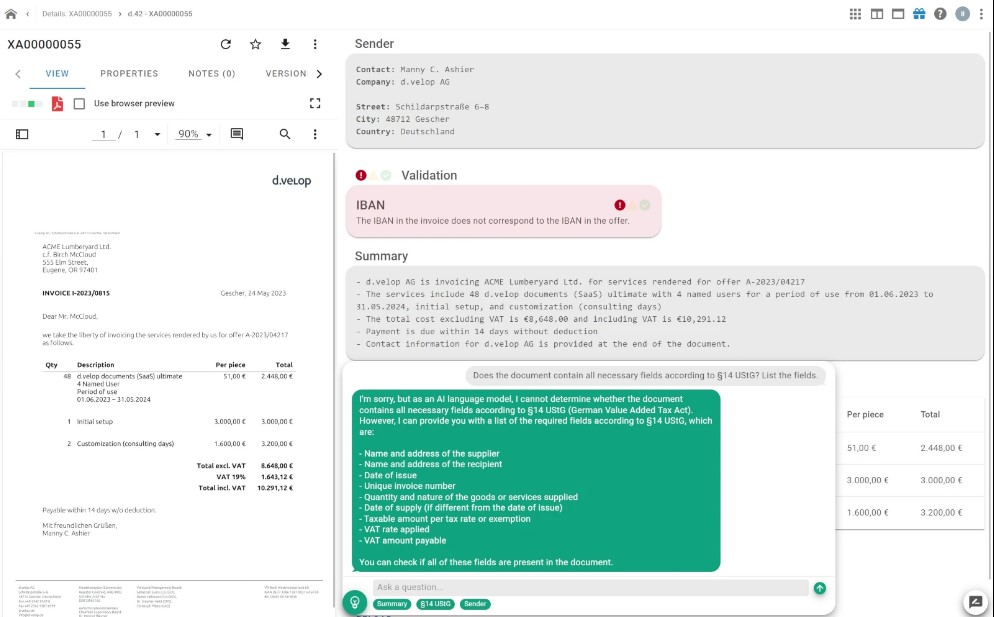
Task: Click the Summary section heading
Action: [381, 256]
